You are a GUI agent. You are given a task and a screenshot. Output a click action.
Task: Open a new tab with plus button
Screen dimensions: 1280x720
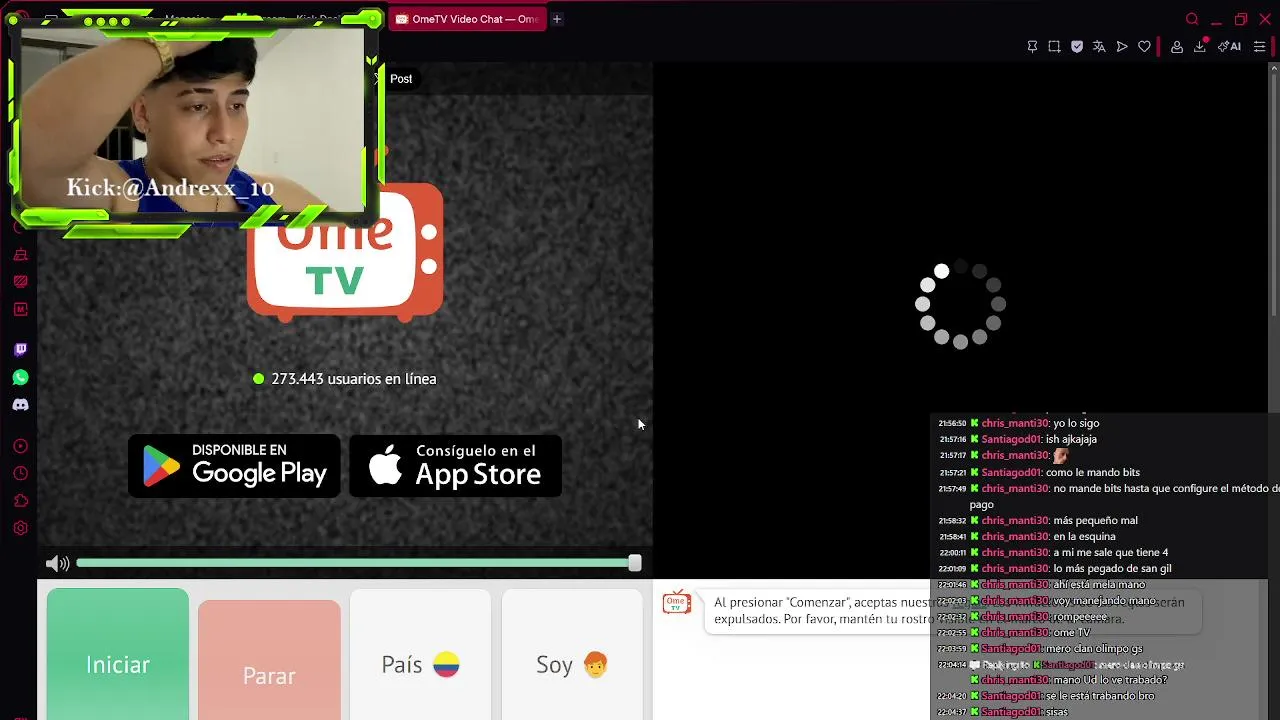click(557, 19)
